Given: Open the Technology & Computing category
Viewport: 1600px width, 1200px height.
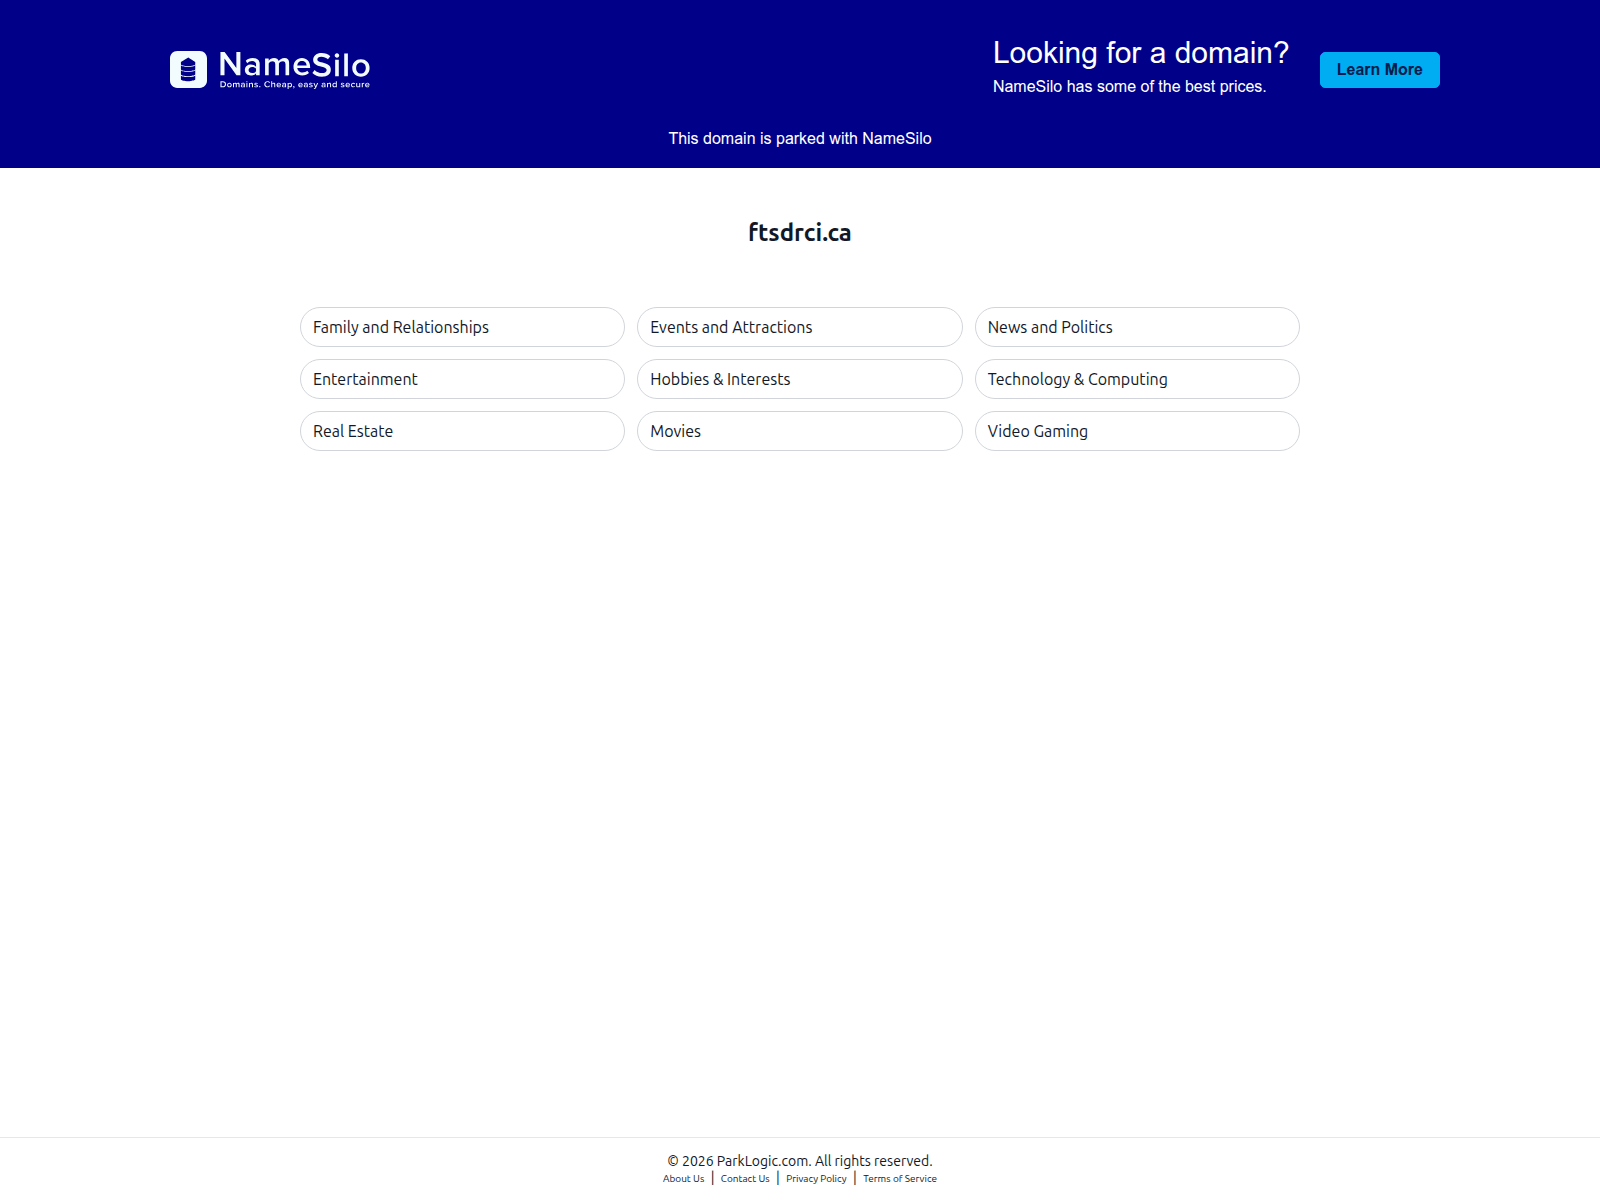Looking at the screenshot, I should [1137, 379].
